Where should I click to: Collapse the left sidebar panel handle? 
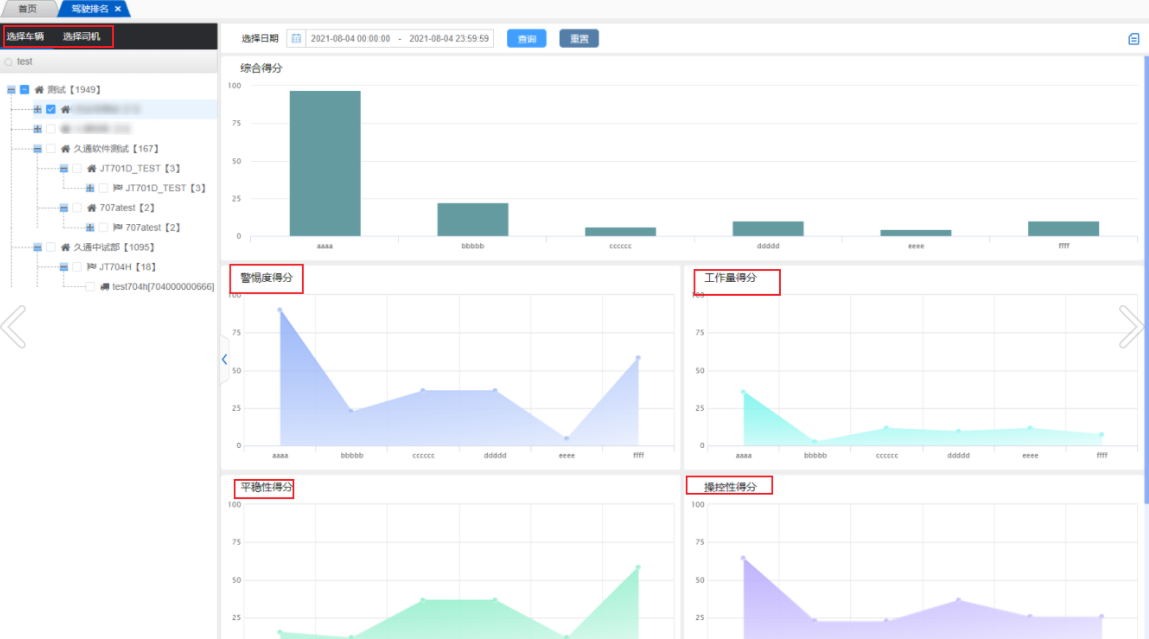click(x=224, y=359)
